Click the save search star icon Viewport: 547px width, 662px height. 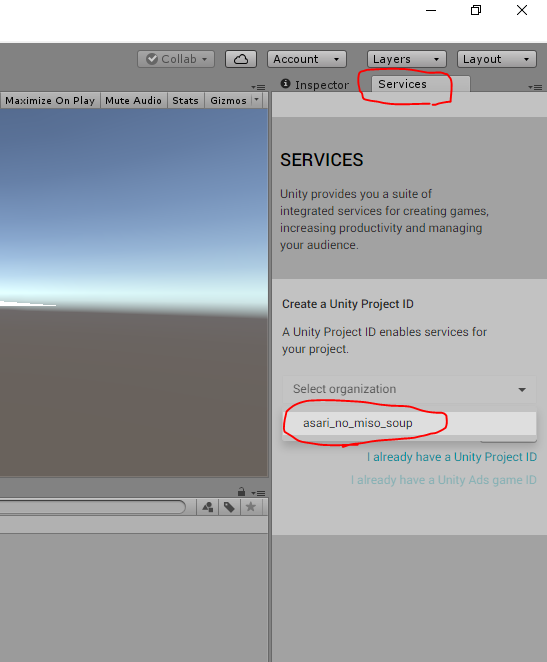(x=251, y=507)
